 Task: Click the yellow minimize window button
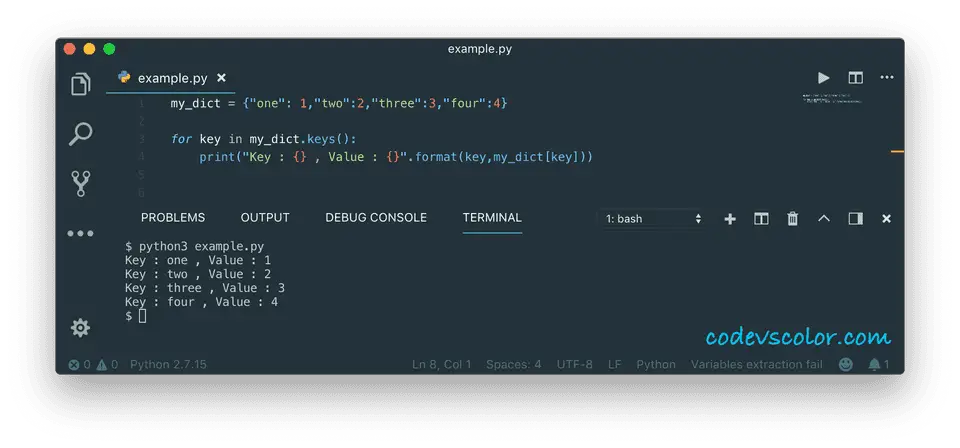[x=89, y=49]
